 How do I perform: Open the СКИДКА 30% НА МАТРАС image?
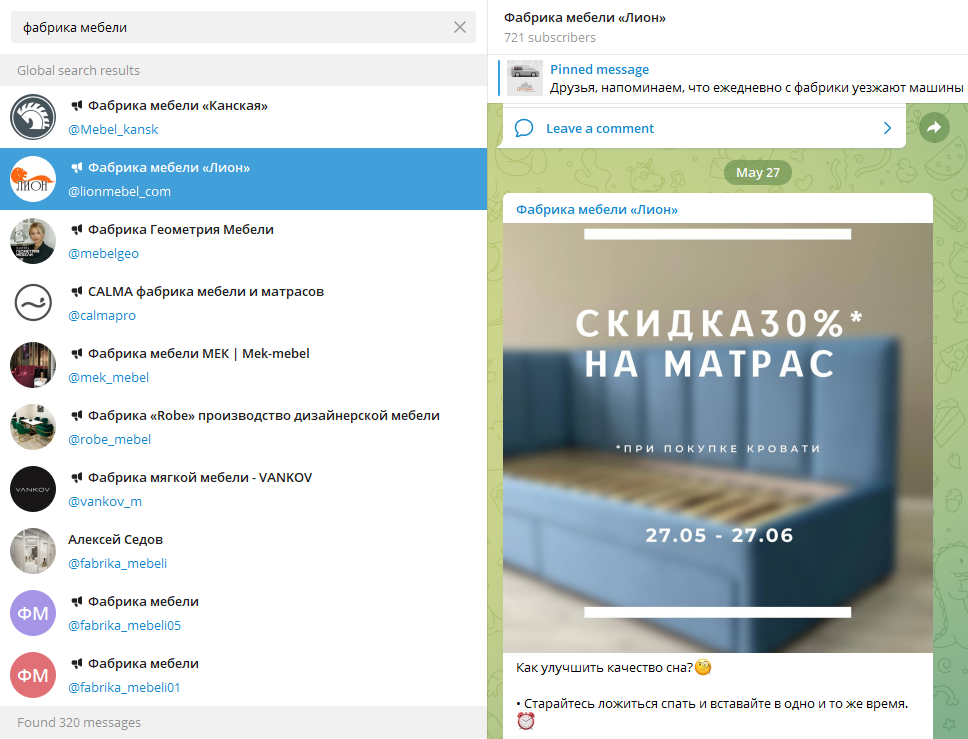[717, 438]
